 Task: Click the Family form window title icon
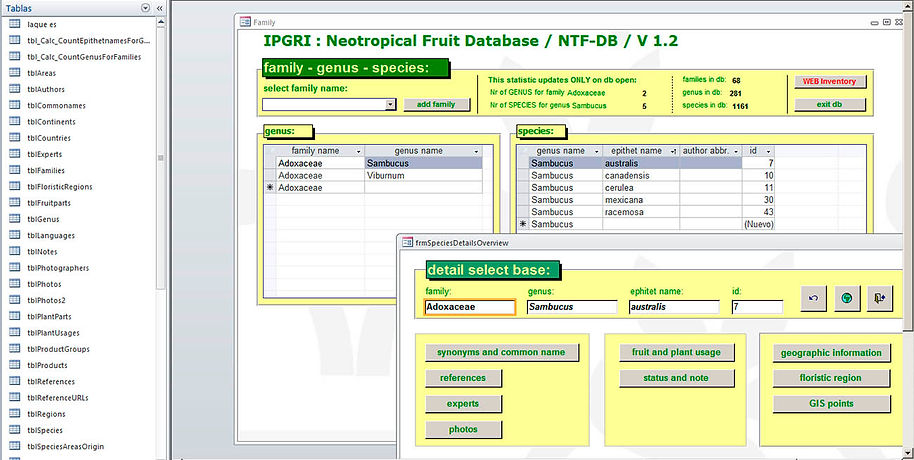[245, 22]
